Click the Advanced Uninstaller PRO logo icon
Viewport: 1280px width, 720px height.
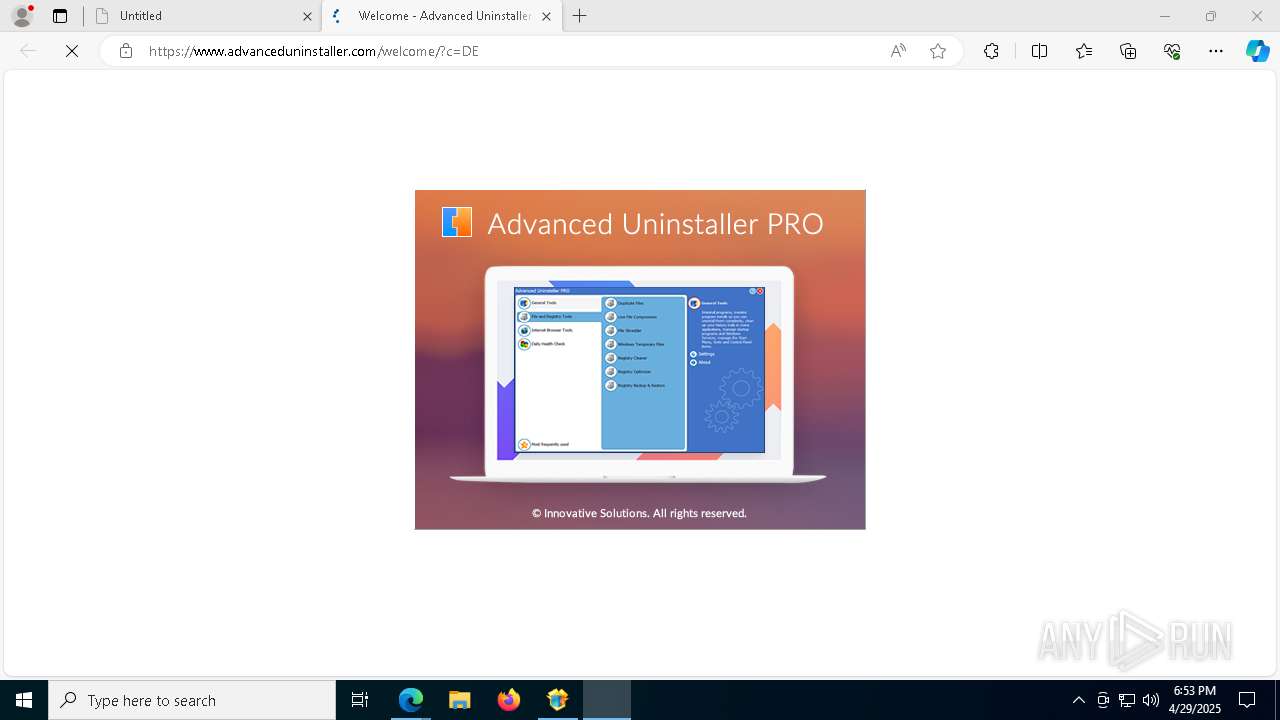tap(457, 222)
